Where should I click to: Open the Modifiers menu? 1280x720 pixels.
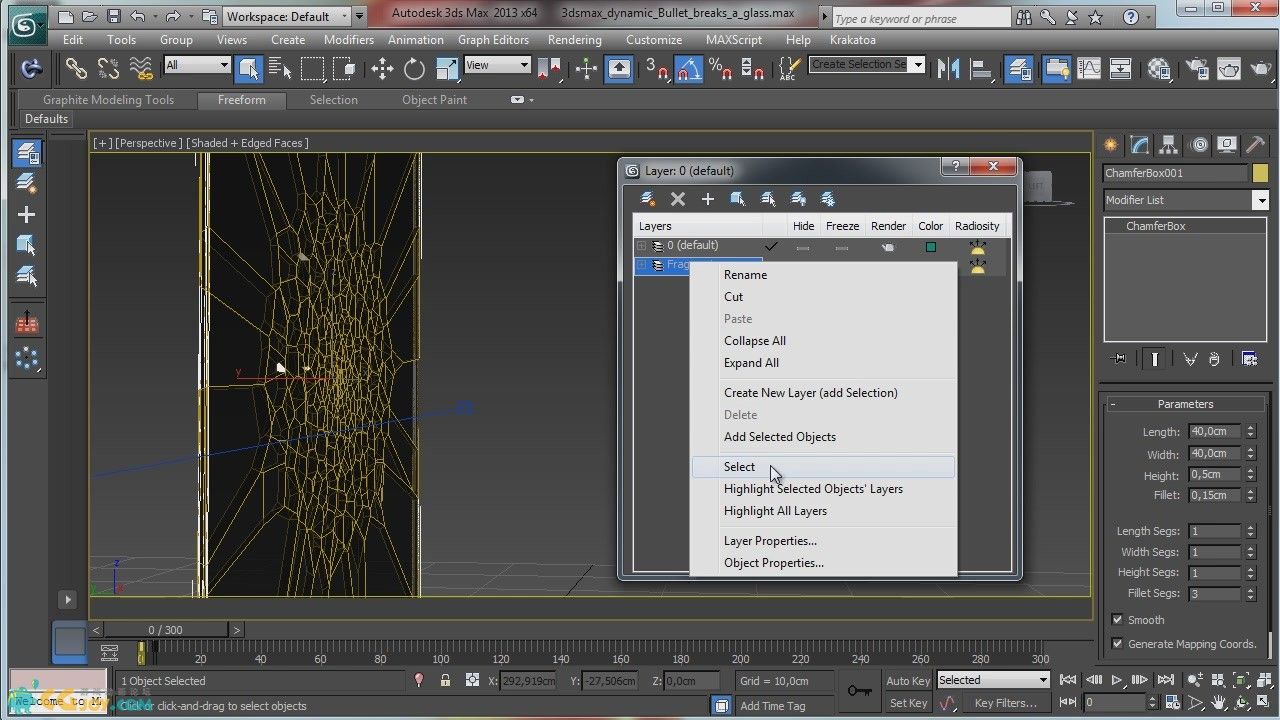[x=348, y=40]
